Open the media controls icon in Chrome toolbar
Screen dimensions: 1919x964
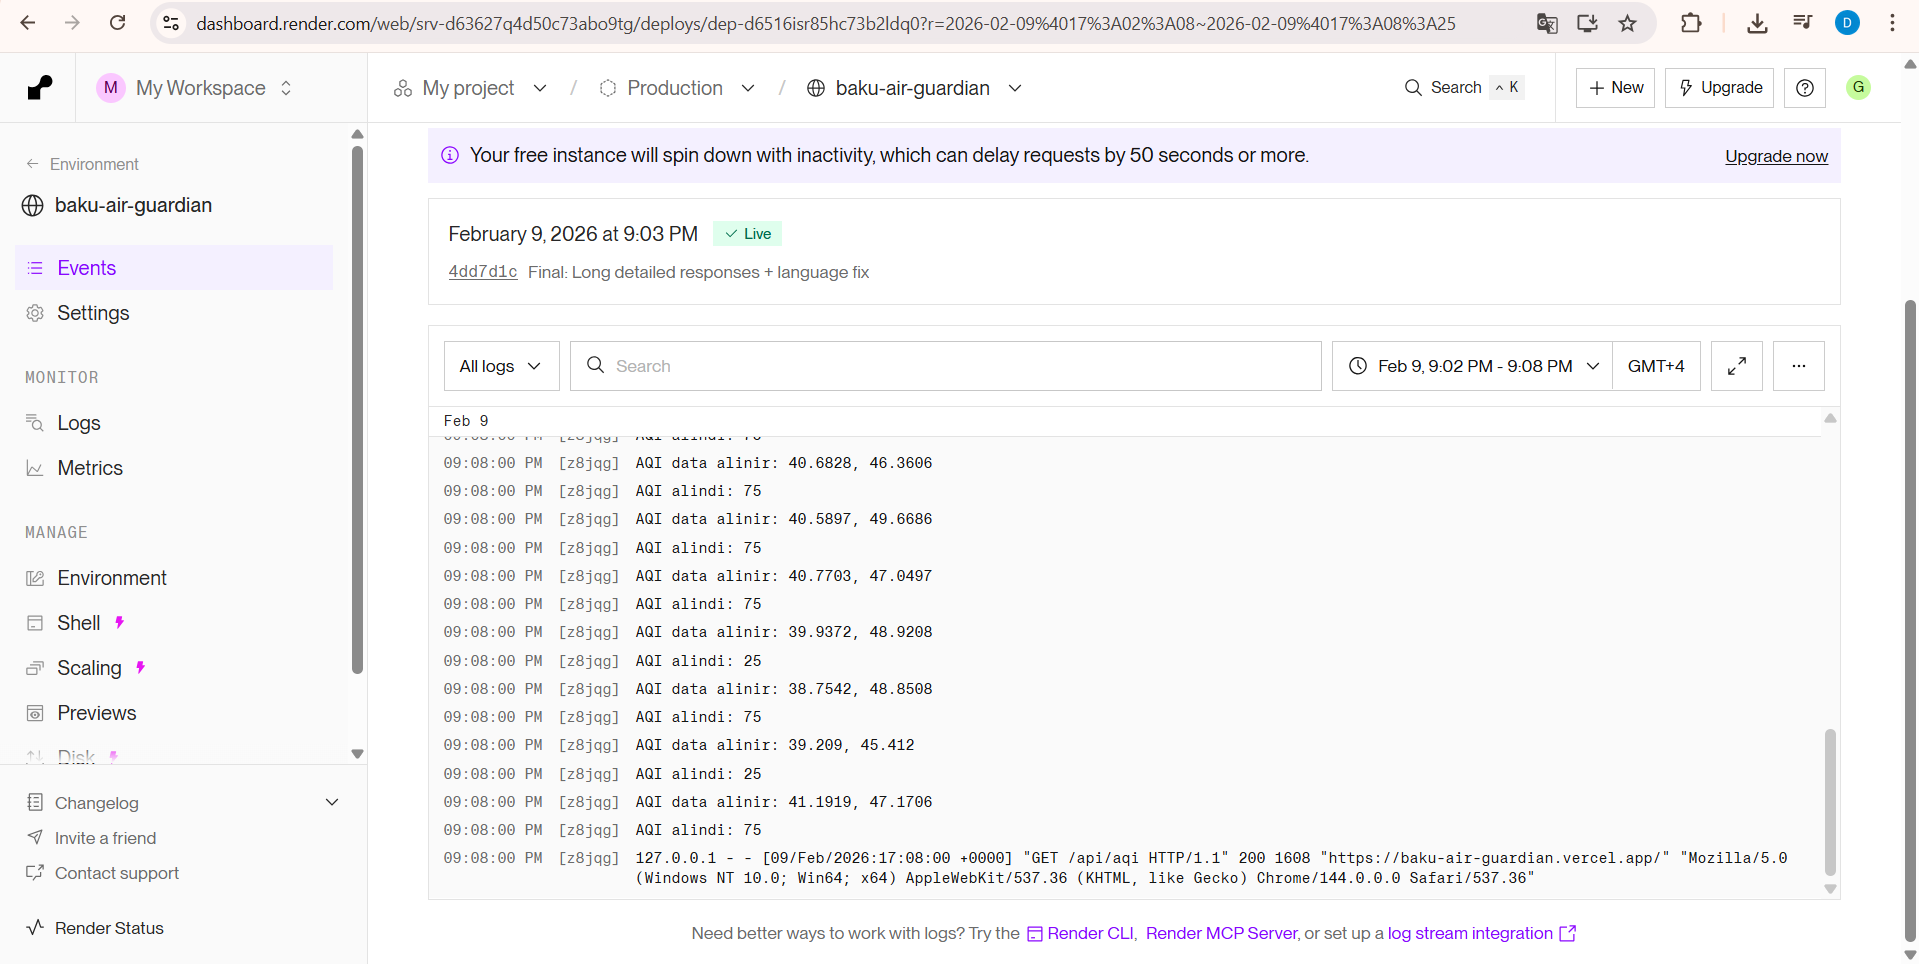(x=1802, y=23)
